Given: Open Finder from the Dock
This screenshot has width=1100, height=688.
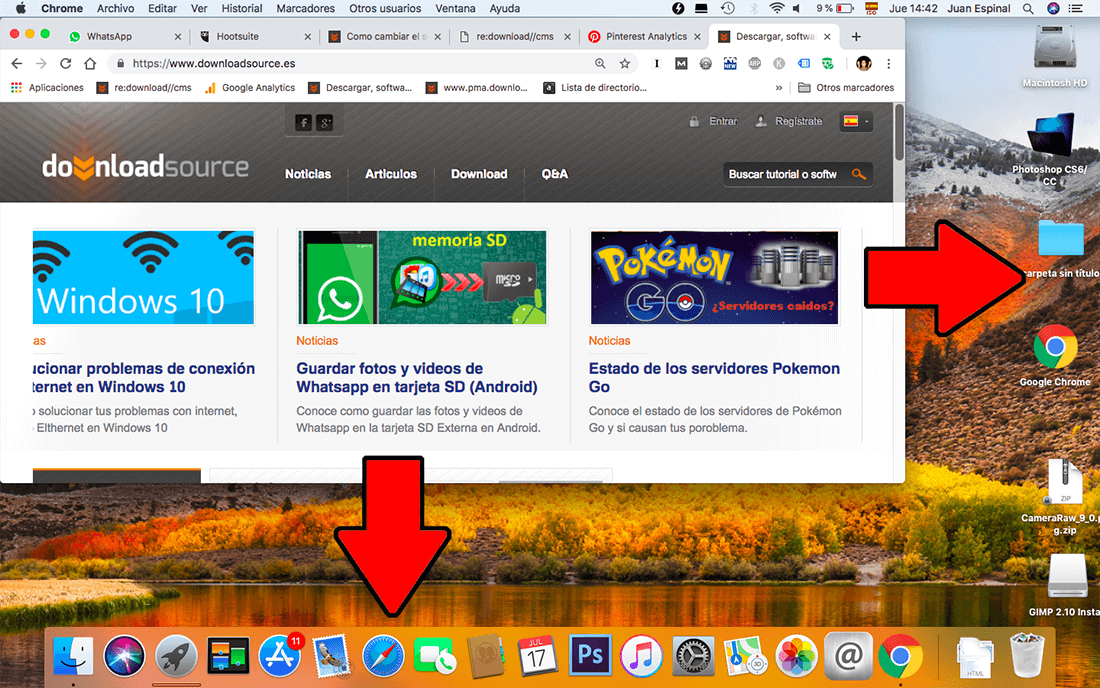Looking at the screenshot, I should [73, 656].
